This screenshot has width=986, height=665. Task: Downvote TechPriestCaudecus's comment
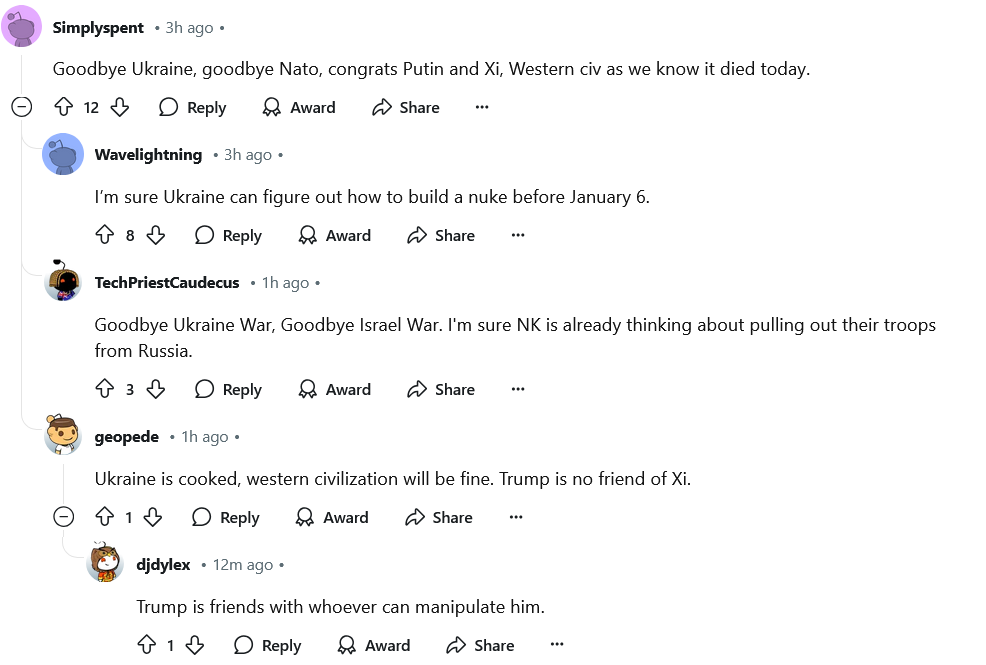pos(156,389)
